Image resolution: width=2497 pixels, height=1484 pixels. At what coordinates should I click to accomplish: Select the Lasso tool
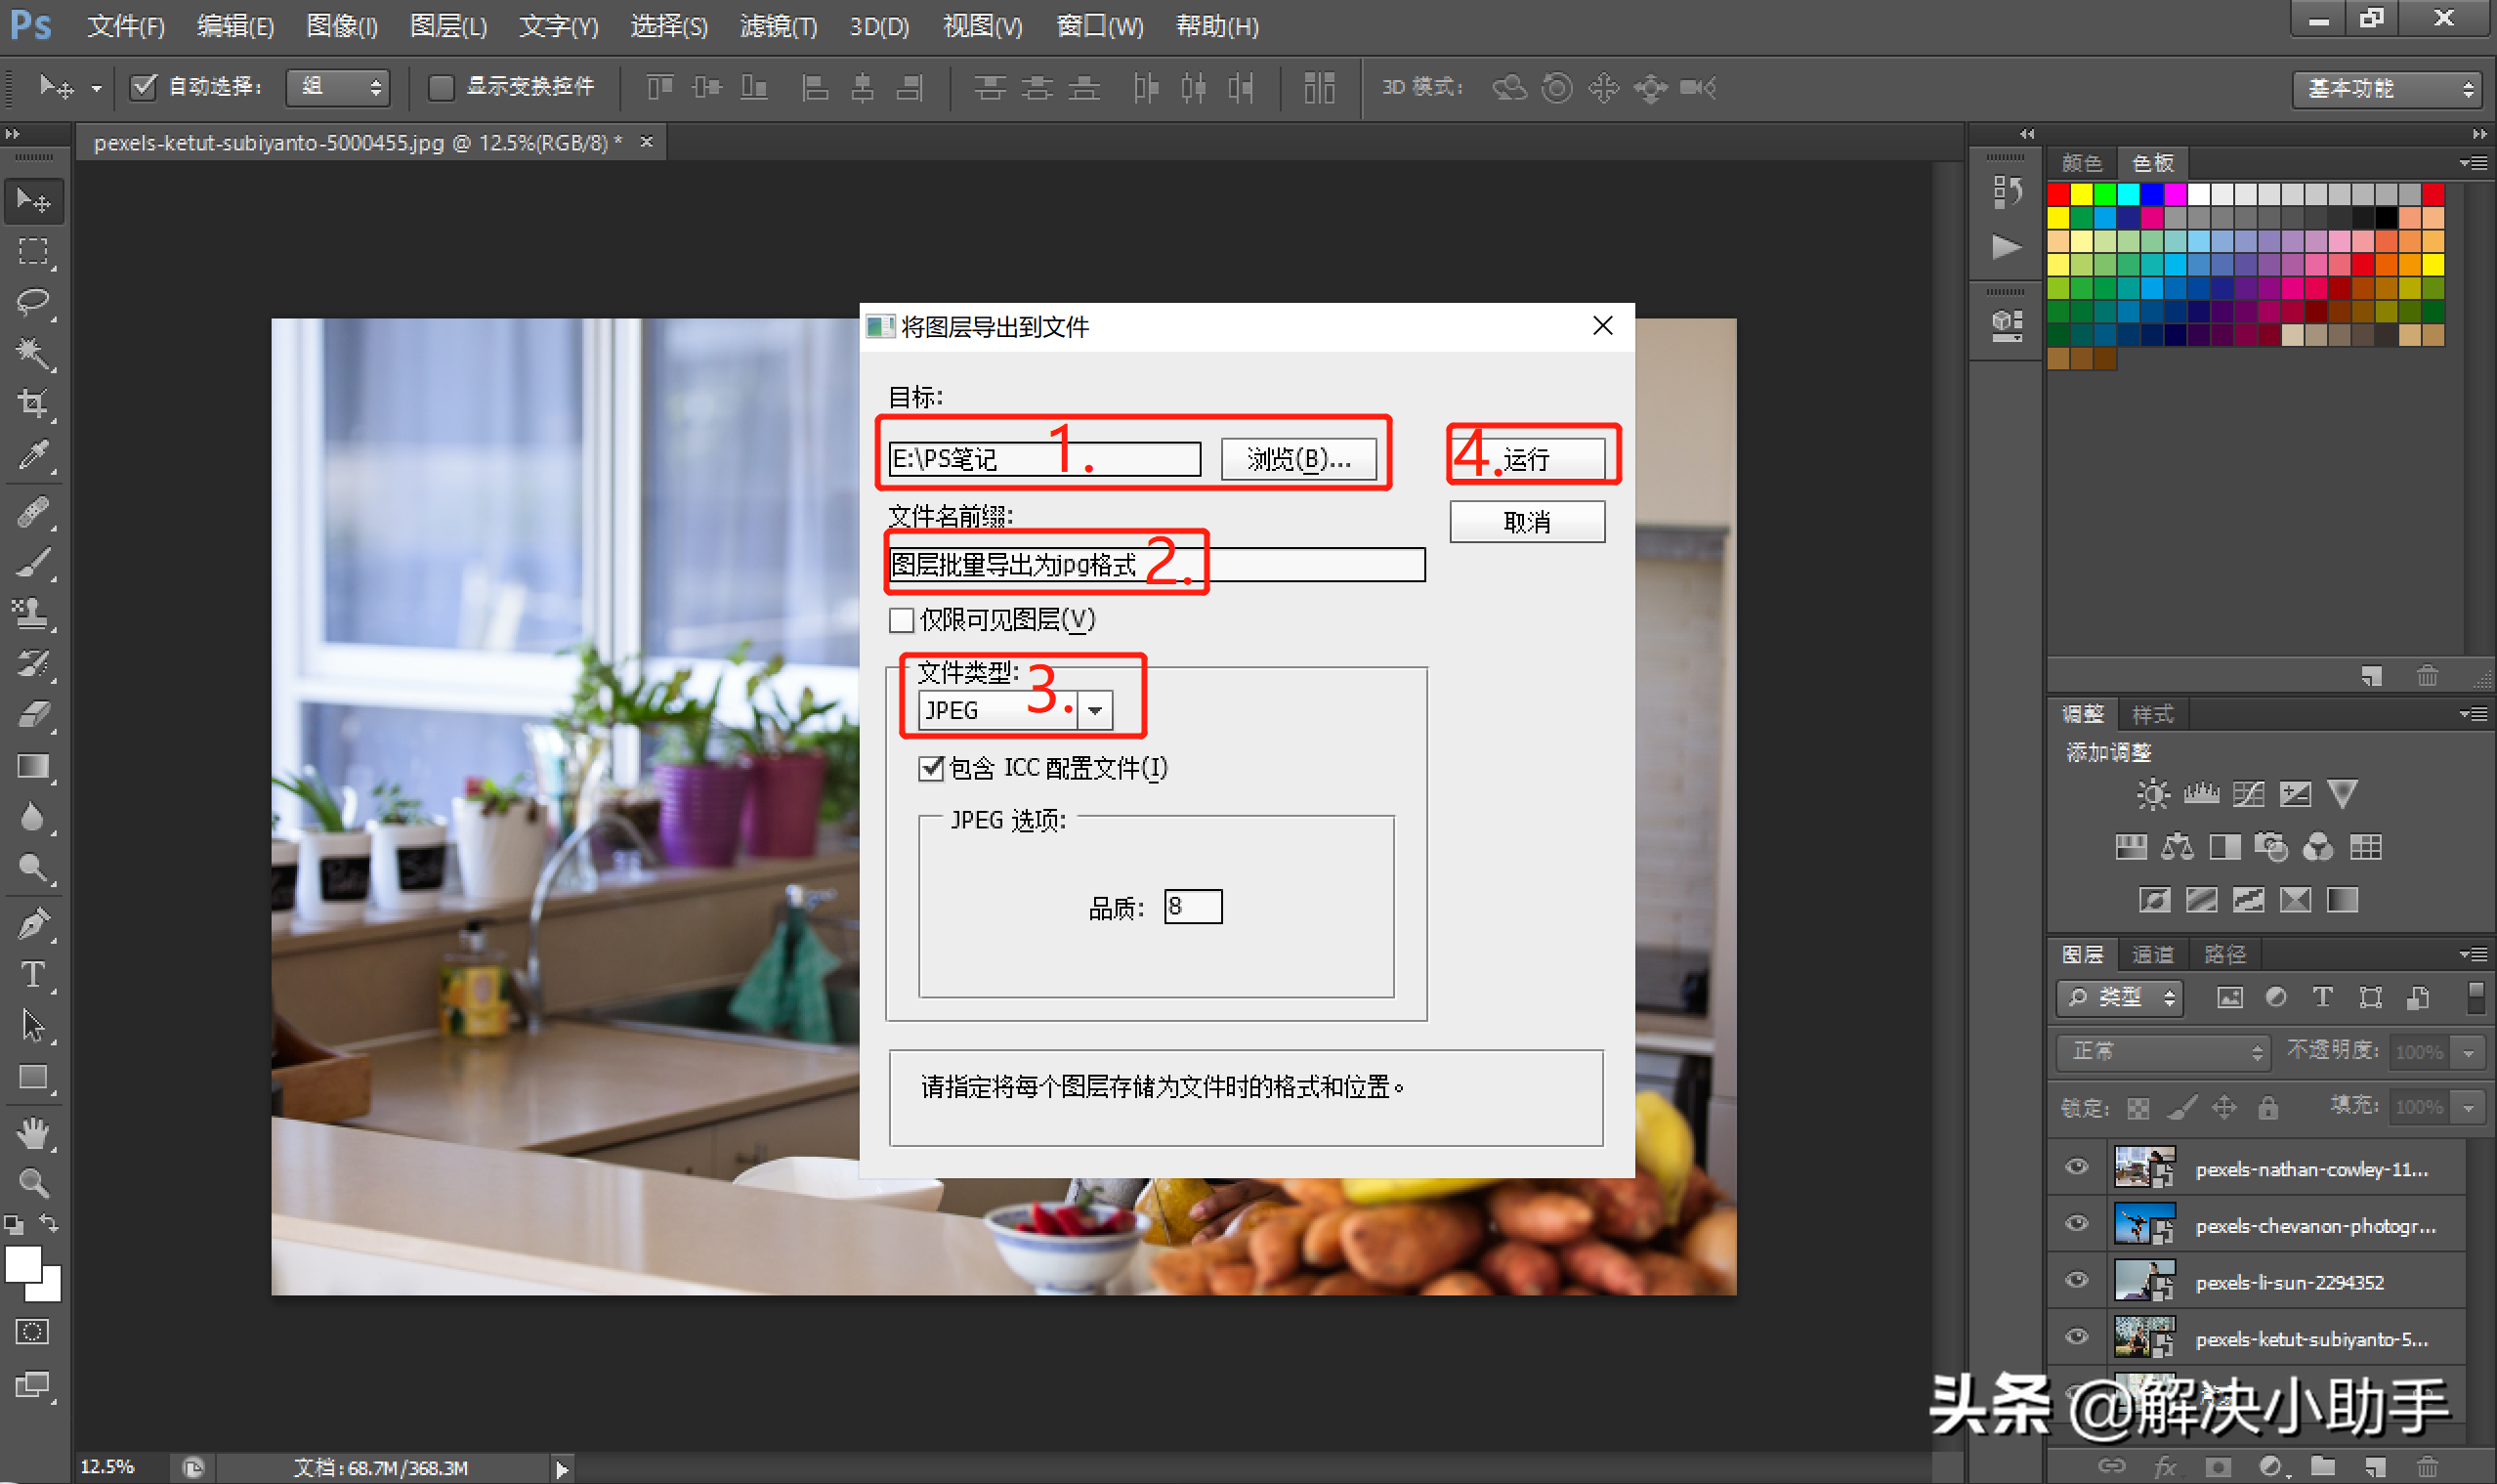coord(34,302)
